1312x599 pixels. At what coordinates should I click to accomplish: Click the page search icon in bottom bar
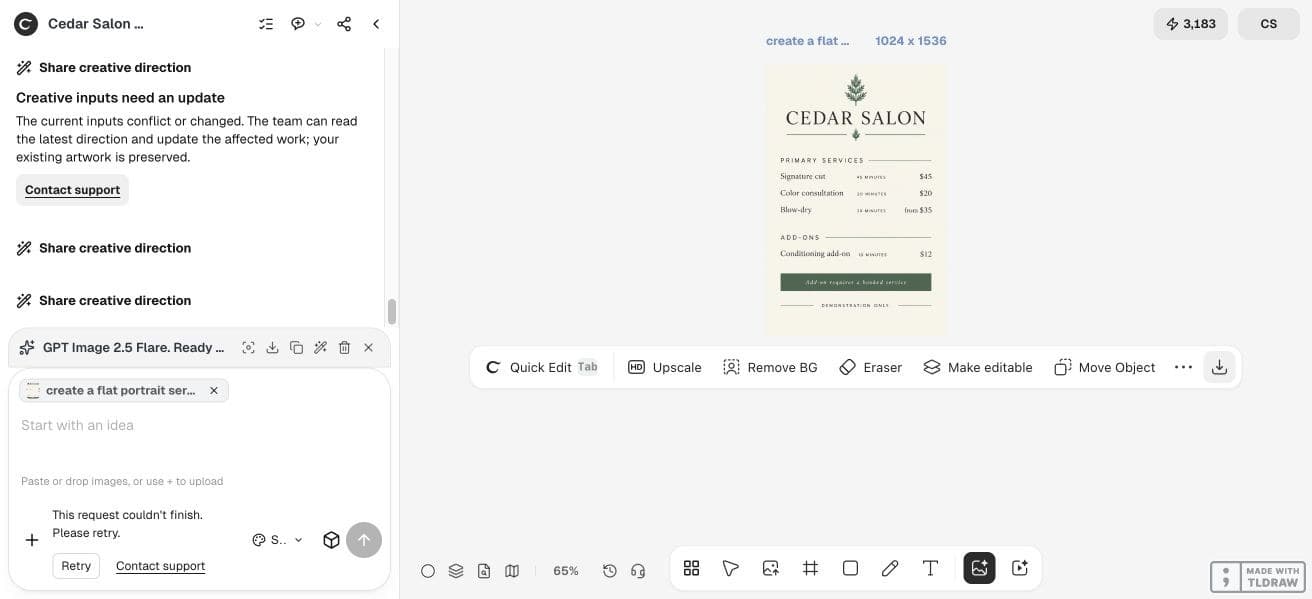click(x=484, y=571)
